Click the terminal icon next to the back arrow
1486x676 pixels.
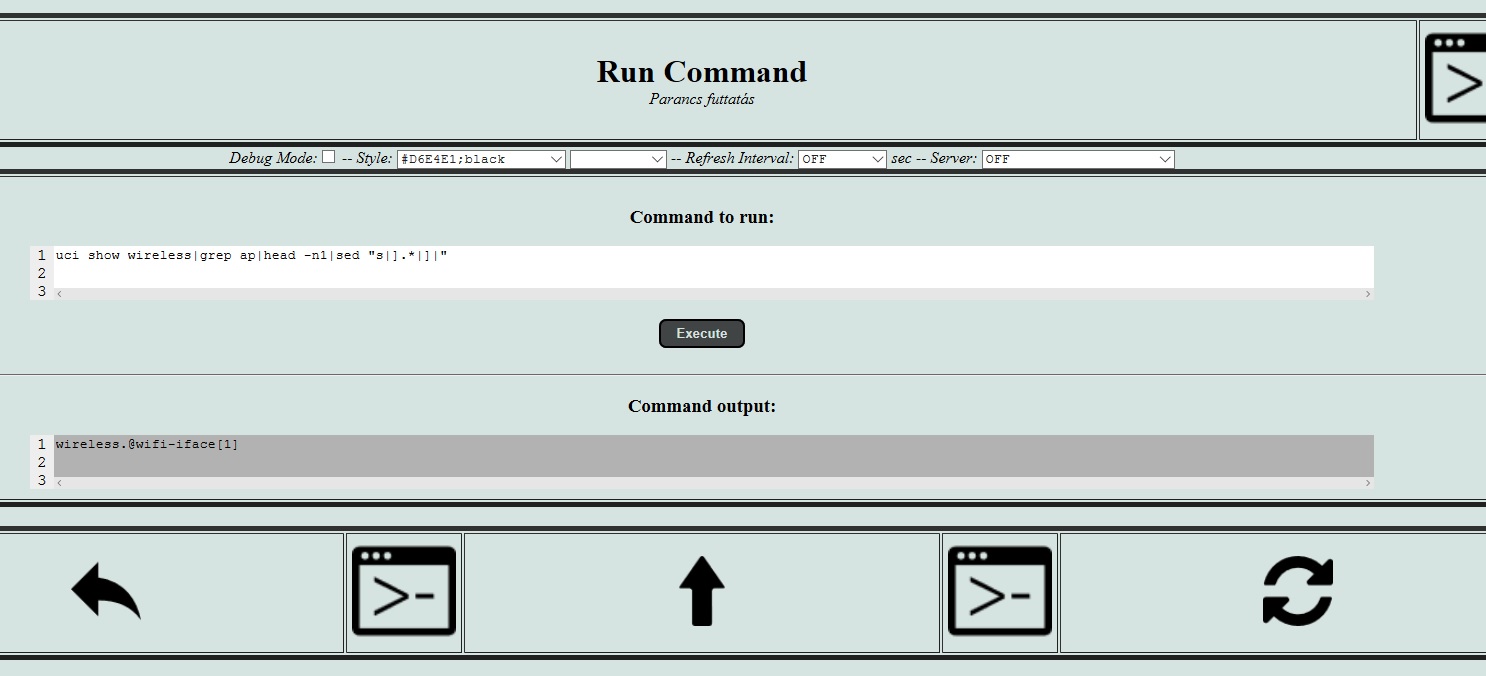point(404,591)
